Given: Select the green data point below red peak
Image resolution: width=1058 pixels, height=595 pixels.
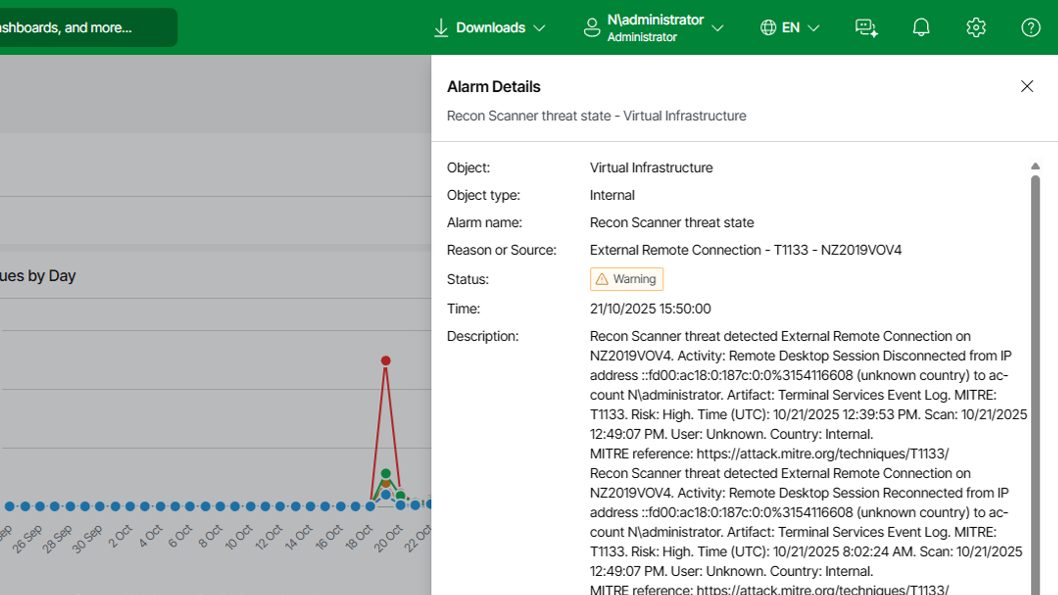Looking at the screenshot, I should pos(385,473).
